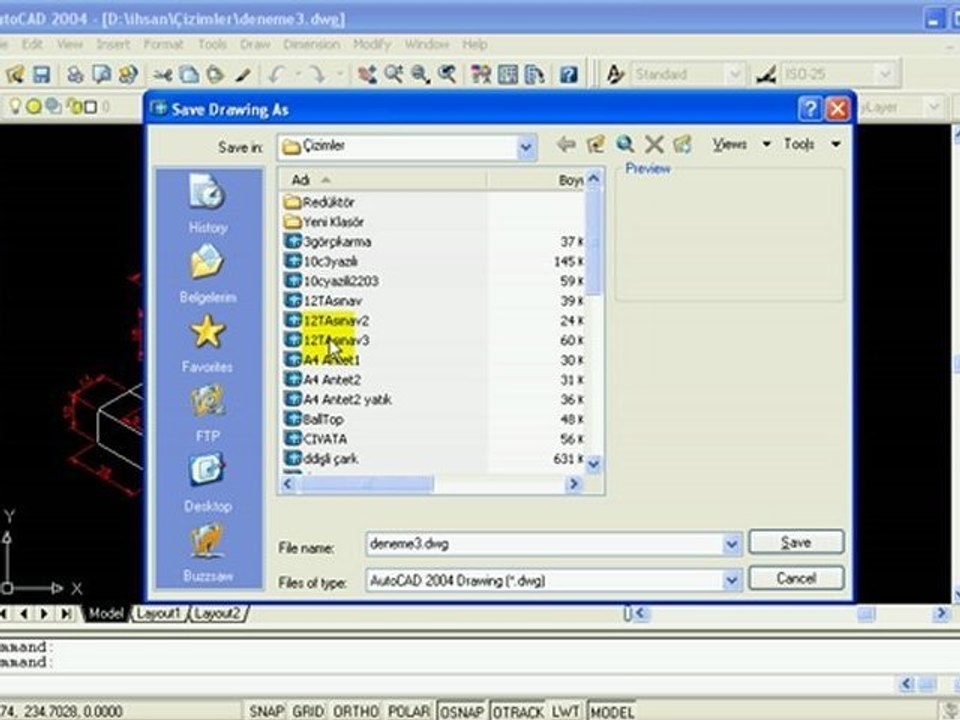
Task: Expand the ByLayer dropdown behind dialog
Action: pos(934,107)
